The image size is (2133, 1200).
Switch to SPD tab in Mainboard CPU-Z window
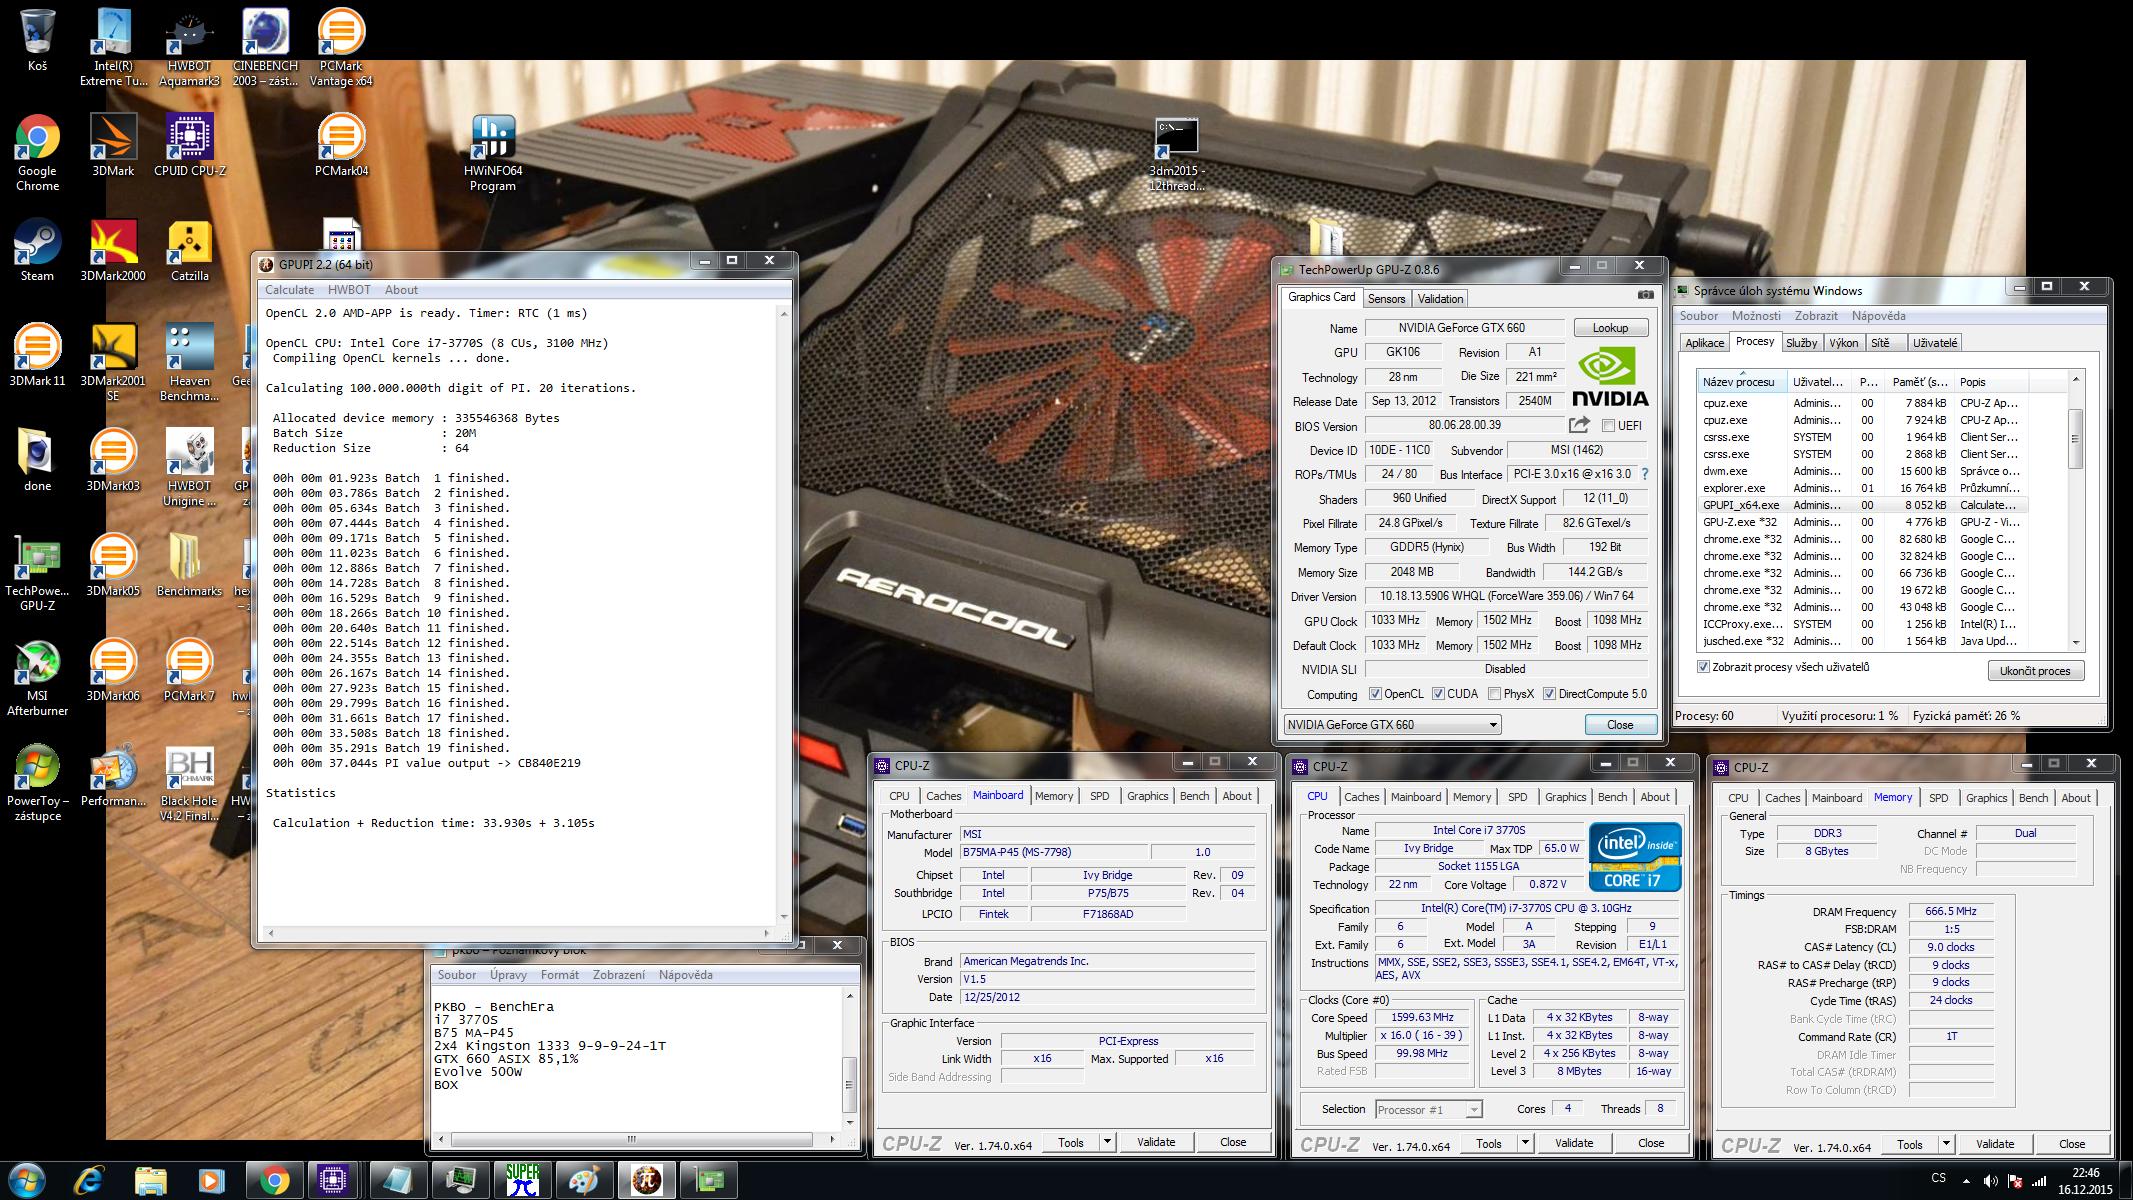[x=1099, y=796]
